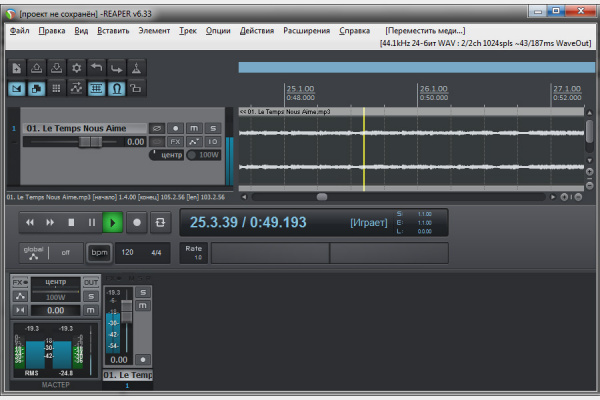This screenshot has width=600, height=400.
Task: Open the Действия menu
Action: tap(257, 31)
